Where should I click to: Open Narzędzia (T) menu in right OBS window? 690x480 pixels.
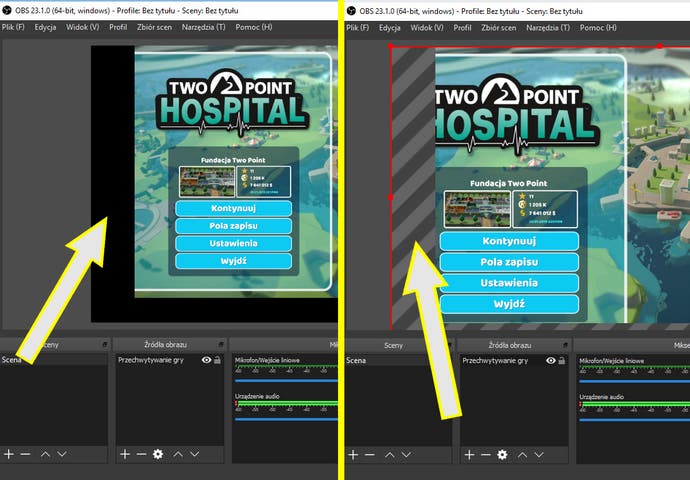coord(548,28)
